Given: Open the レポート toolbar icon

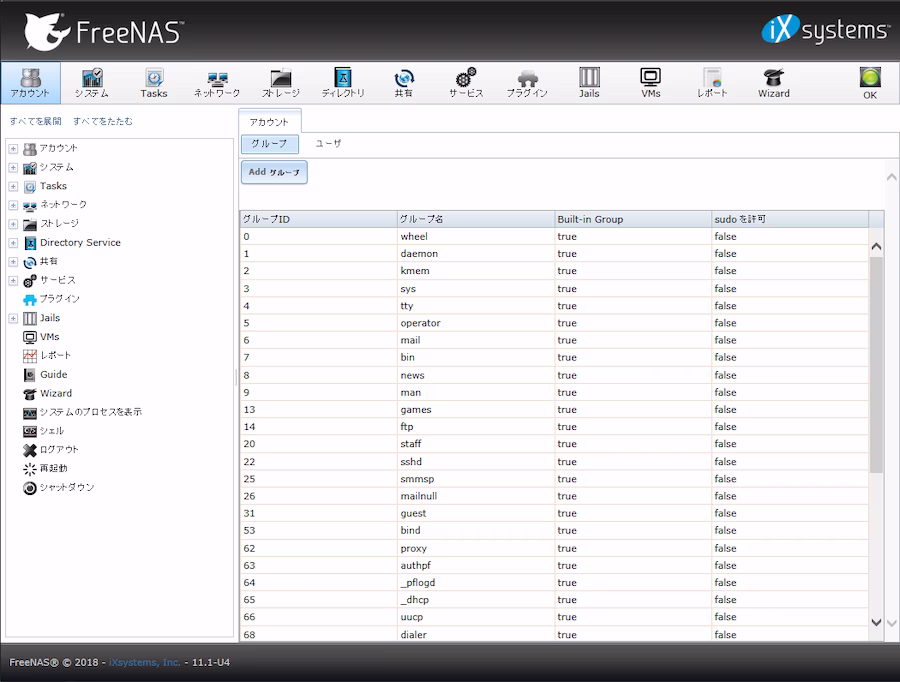Looking at the screenshot, I should (x=712, y=83).
